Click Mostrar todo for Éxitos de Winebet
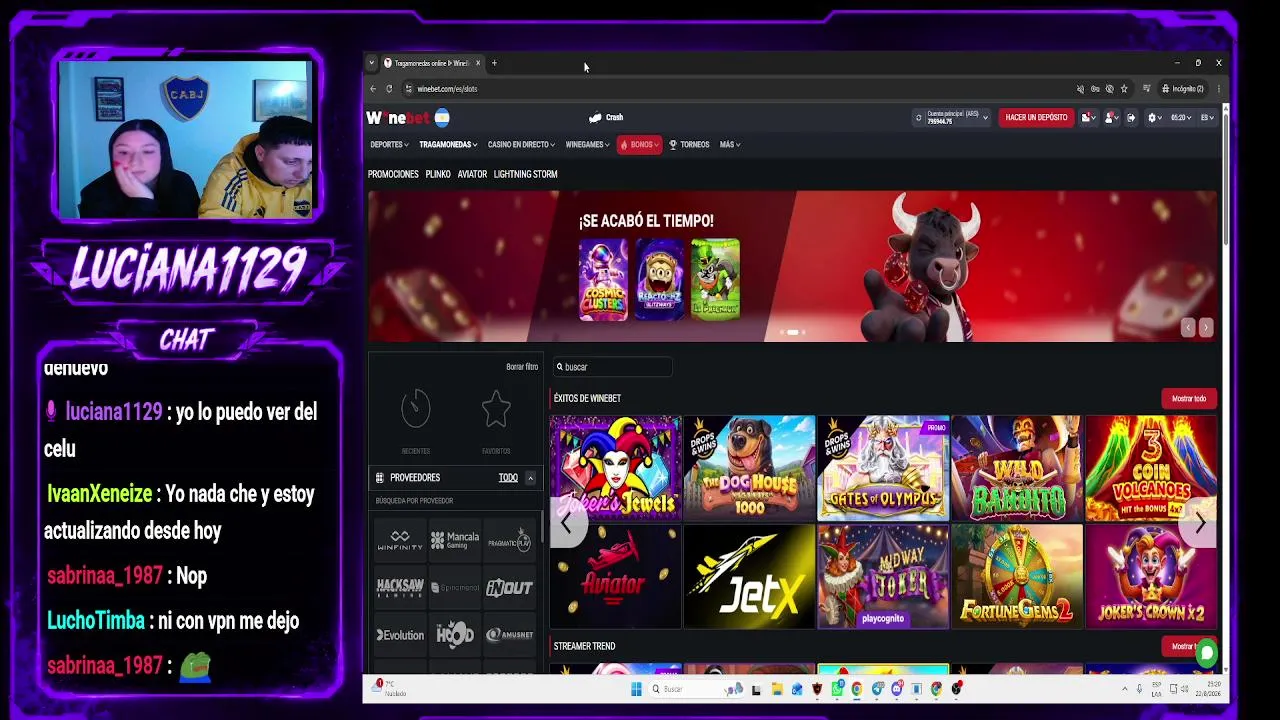 1189,399
